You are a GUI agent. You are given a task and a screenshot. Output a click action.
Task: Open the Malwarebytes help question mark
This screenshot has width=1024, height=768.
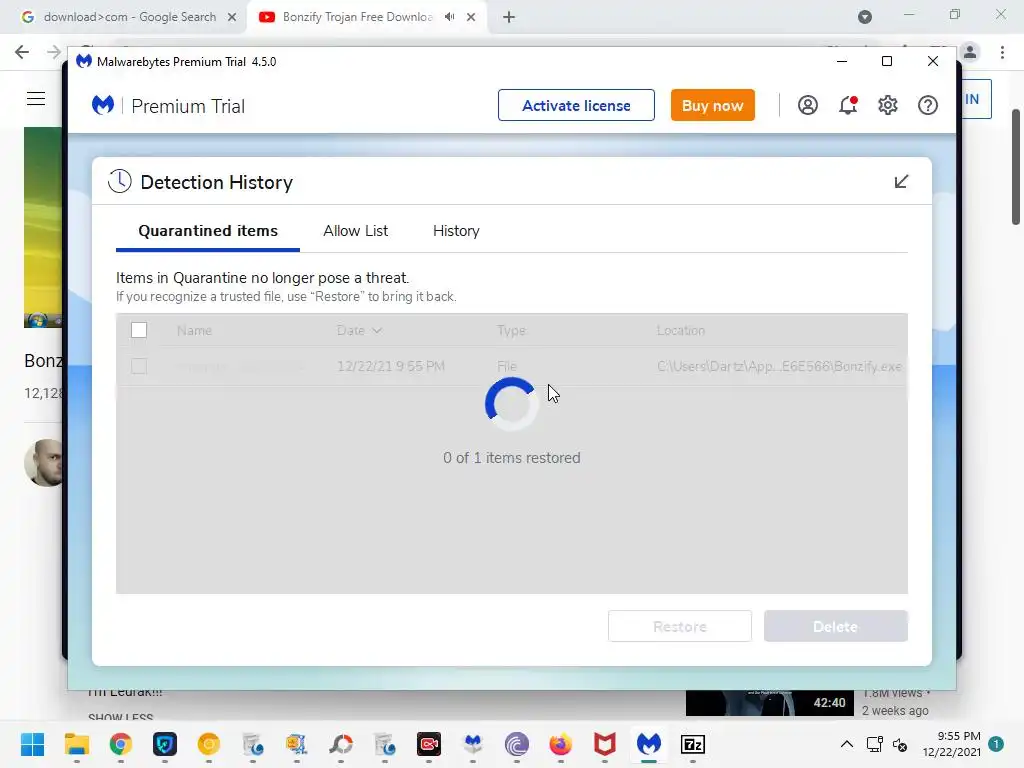tap(927, 105)
